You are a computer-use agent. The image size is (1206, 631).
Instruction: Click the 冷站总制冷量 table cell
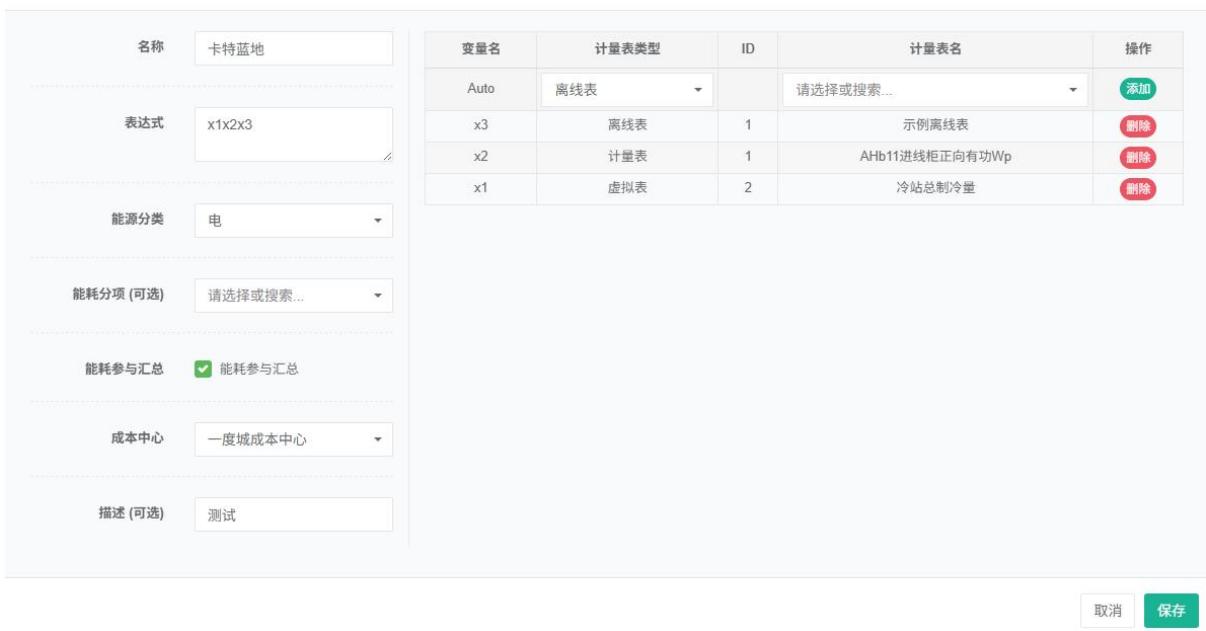pyautogui.click(x=934, y=188)
